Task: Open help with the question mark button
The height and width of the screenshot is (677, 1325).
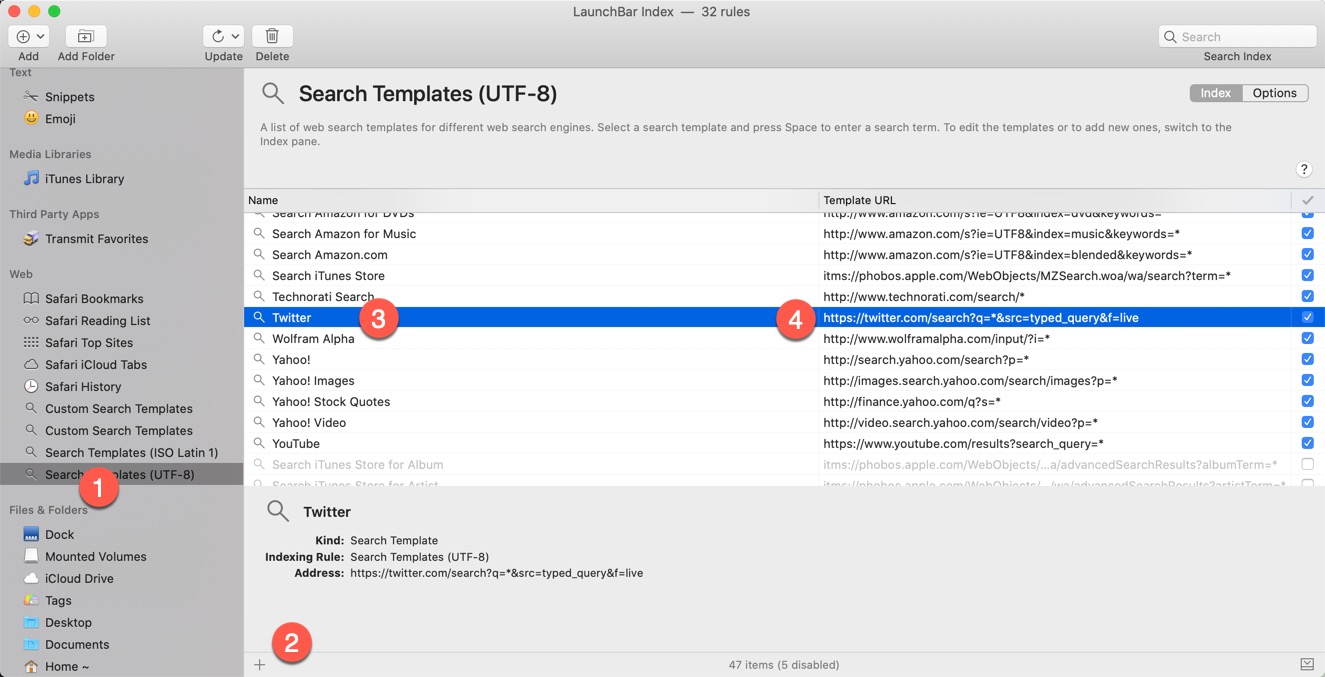Action: [1304, 169]
